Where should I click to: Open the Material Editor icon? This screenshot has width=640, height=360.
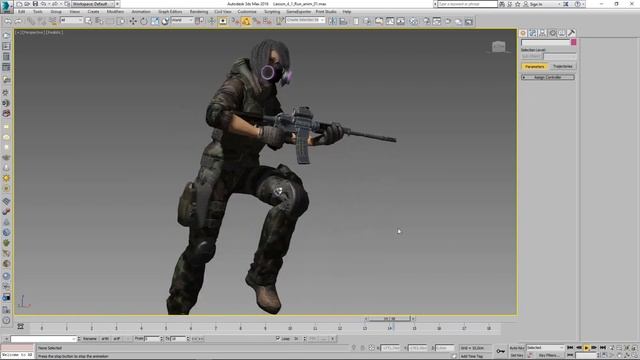coord(413,21)
